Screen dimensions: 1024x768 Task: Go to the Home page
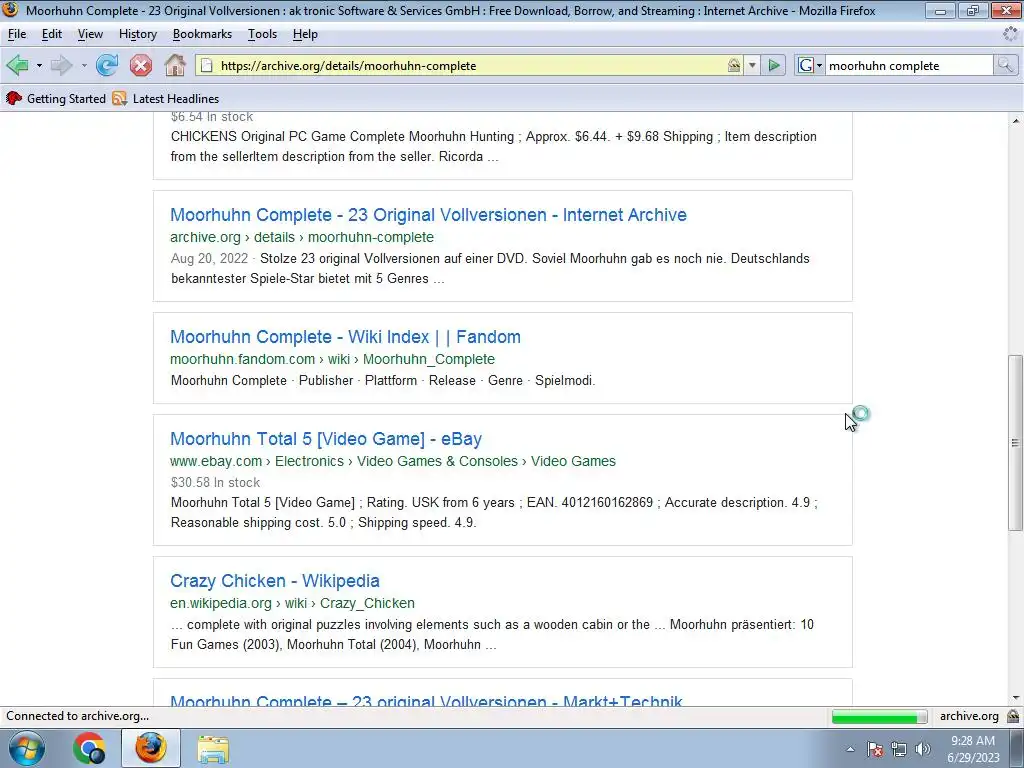coord(175,65)
